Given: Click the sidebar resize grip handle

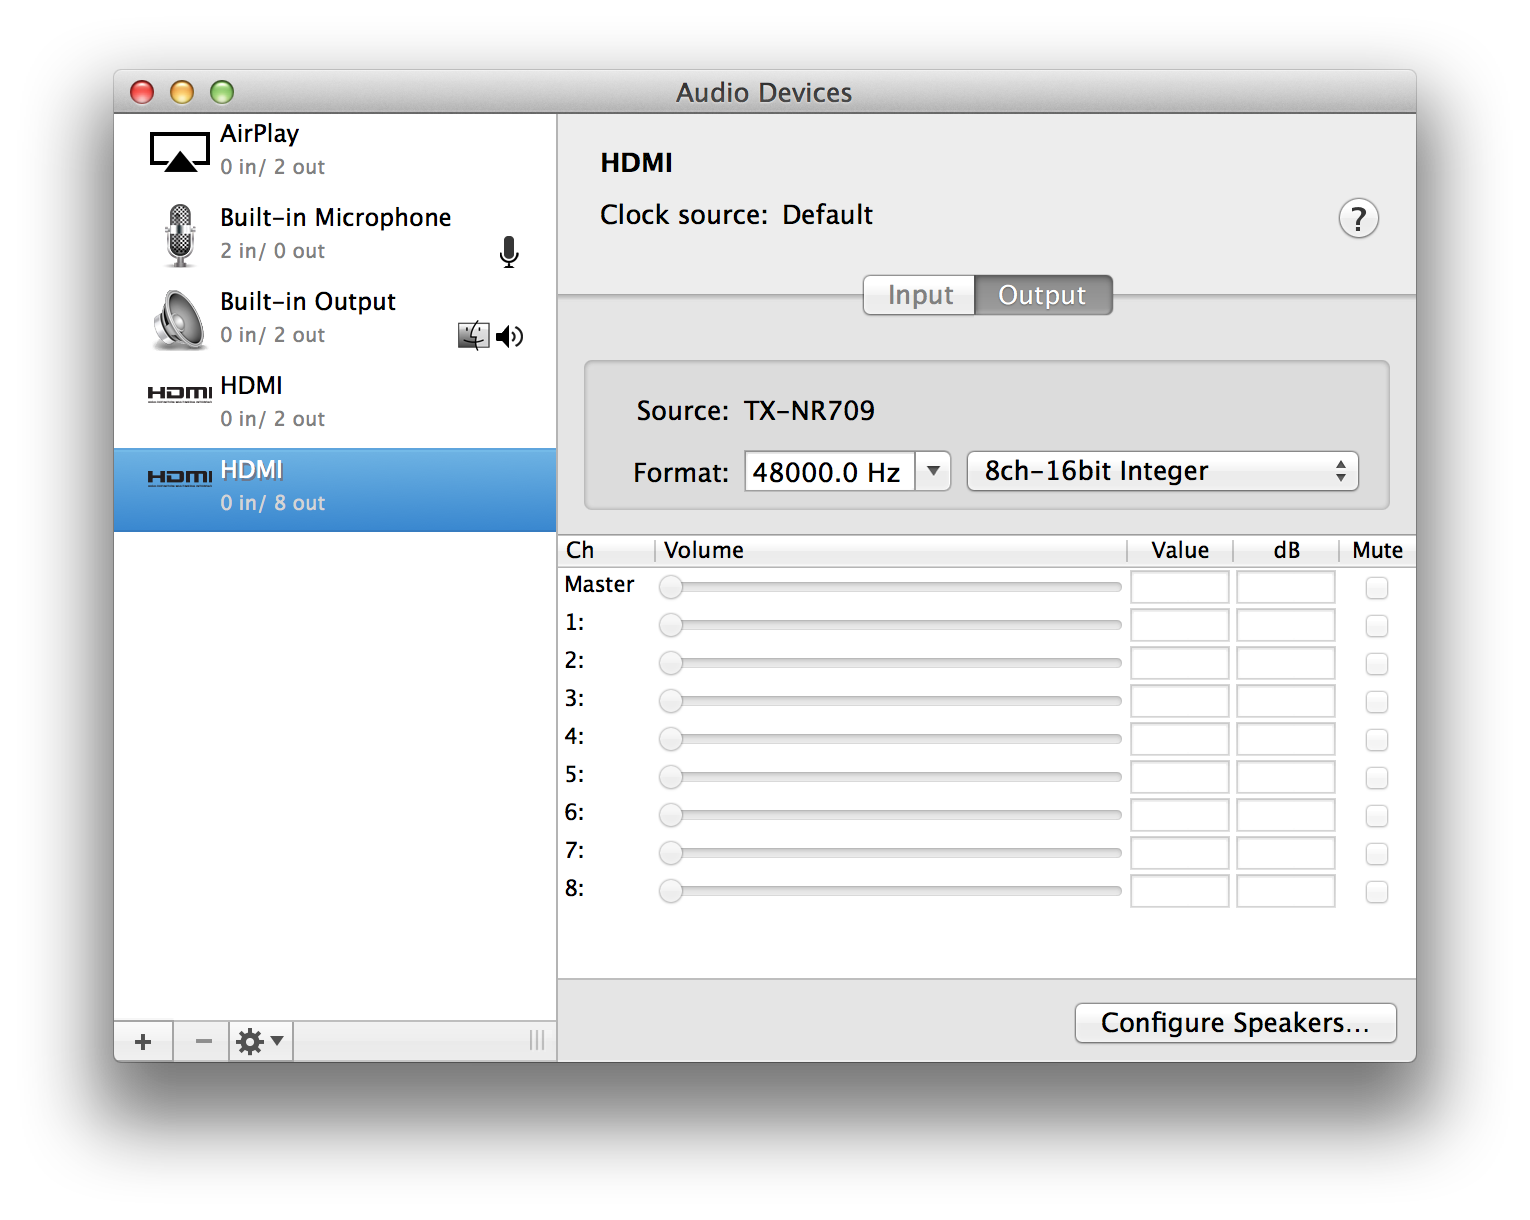Looking at the screenshot, I should click(x=537, y=1041).
